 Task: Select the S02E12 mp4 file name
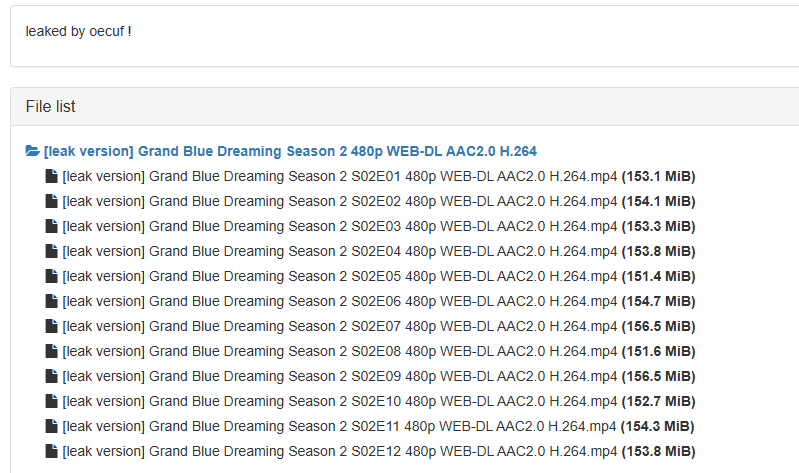coord(339,451)
